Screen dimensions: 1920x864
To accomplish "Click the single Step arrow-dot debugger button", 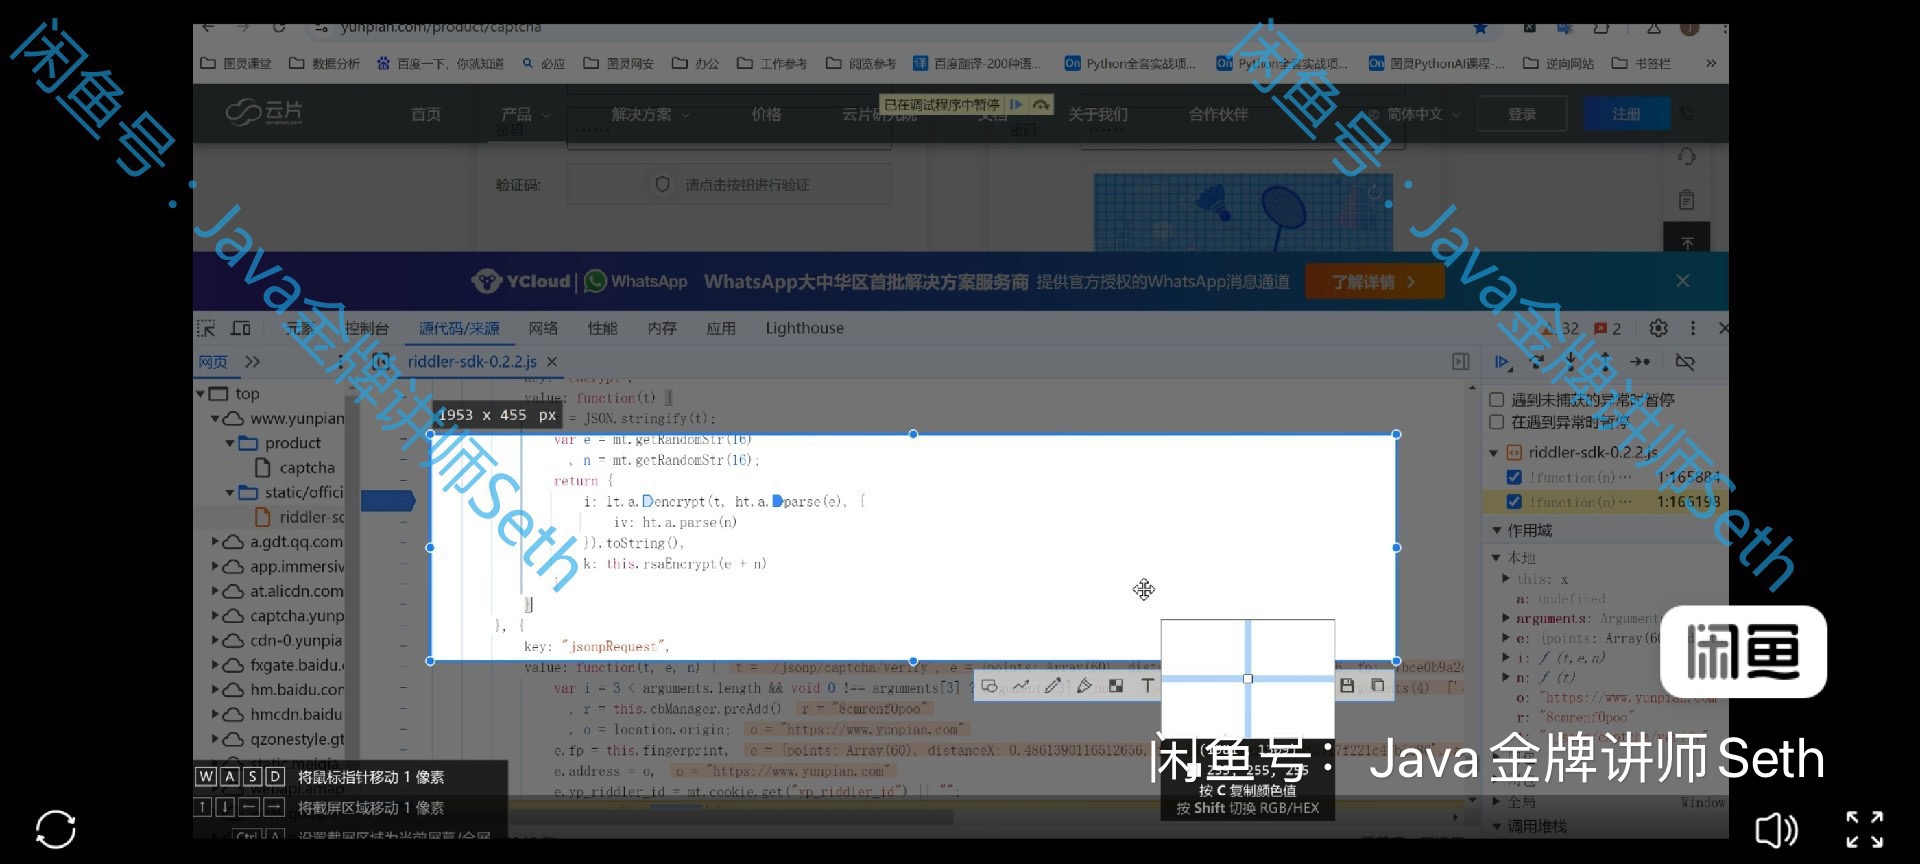I will coord(1640,362).
